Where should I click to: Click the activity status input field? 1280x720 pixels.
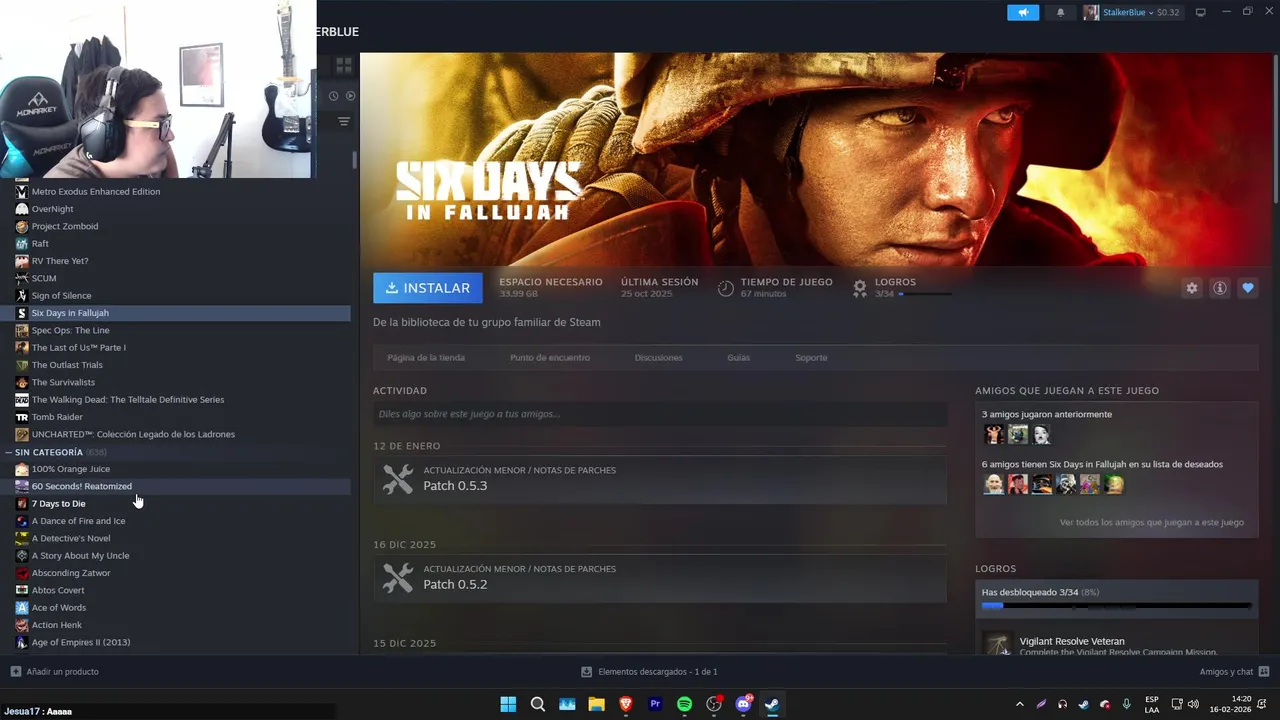(x=660, y=414)
